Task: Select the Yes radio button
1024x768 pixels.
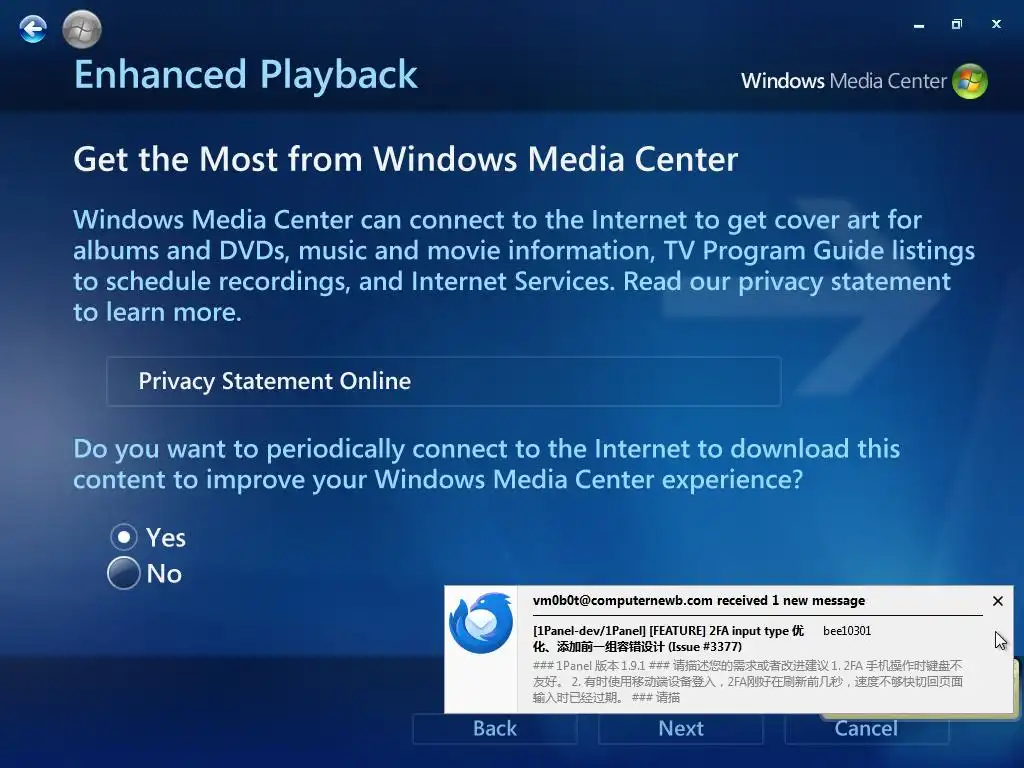Action: (123, 537)
